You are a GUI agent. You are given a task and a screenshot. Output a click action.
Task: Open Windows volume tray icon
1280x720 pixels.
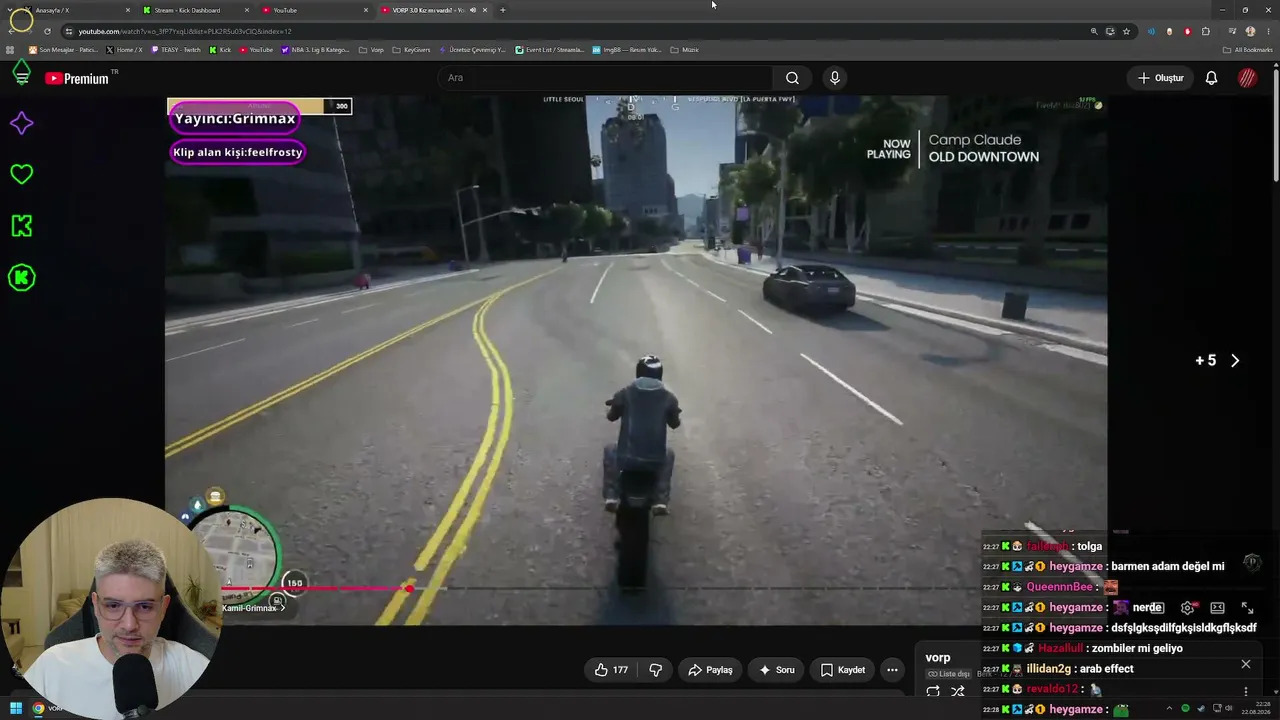1227,709
